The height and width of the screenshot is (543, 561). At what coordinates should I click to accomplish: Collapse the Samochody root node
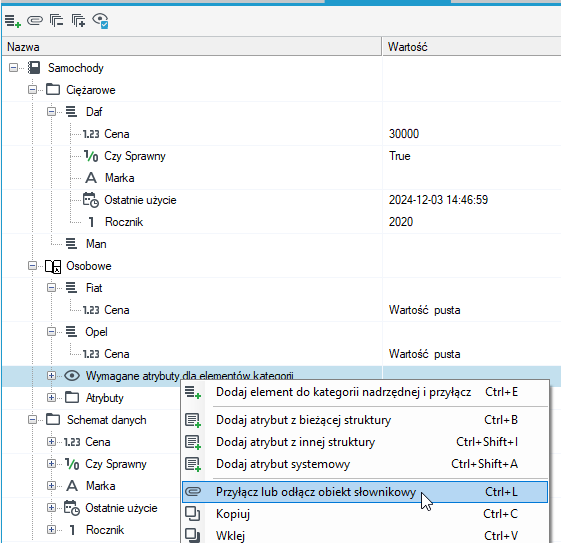pos(13,68)
